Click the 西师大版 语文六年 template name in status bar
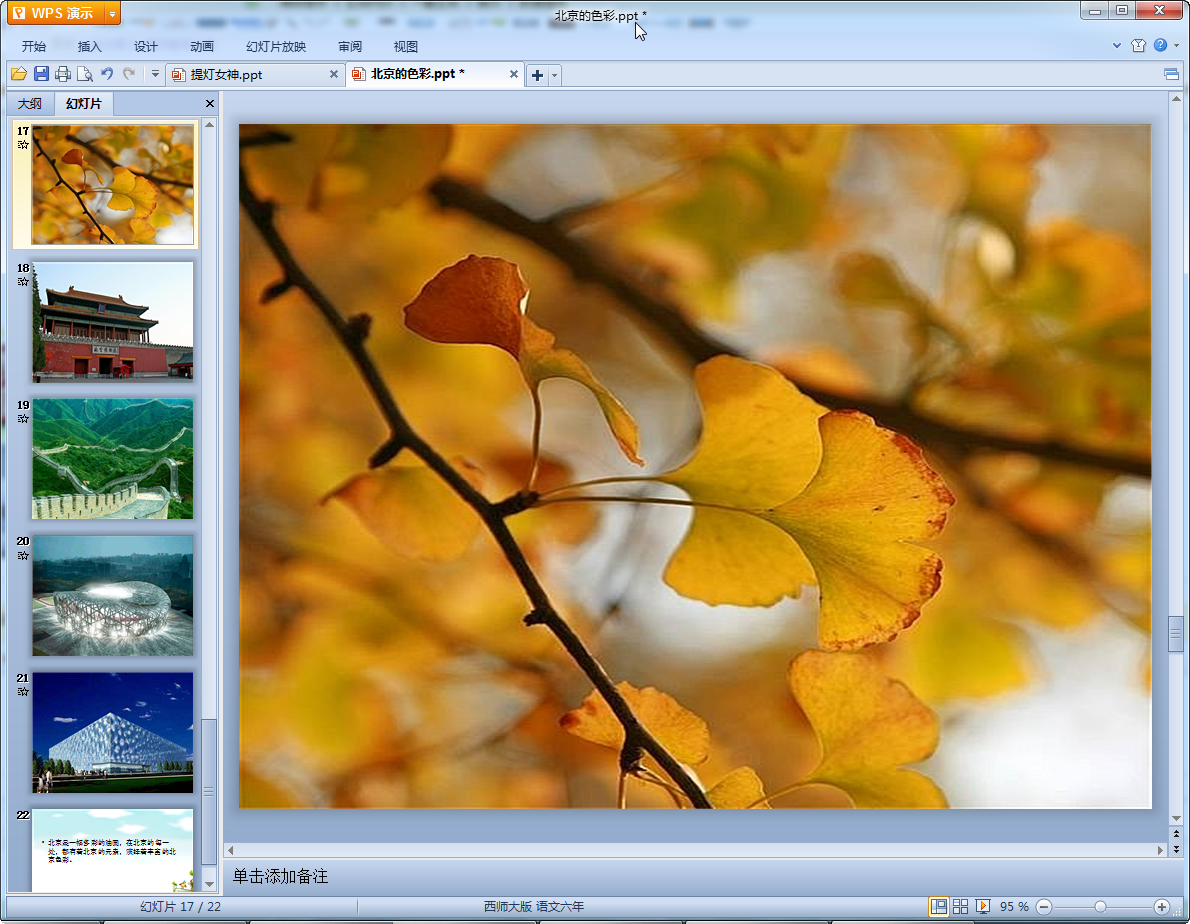This screenshot has width=1190, height=924. (x=534, y=907)
